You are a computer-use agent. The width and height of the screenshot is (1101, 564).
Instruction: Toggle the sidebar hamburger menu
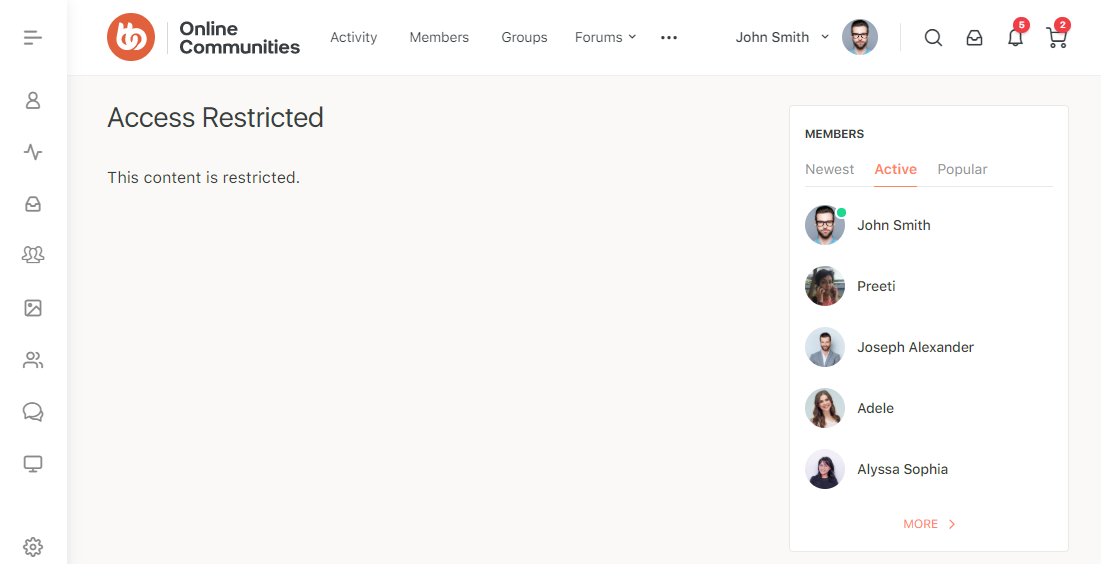33,38
